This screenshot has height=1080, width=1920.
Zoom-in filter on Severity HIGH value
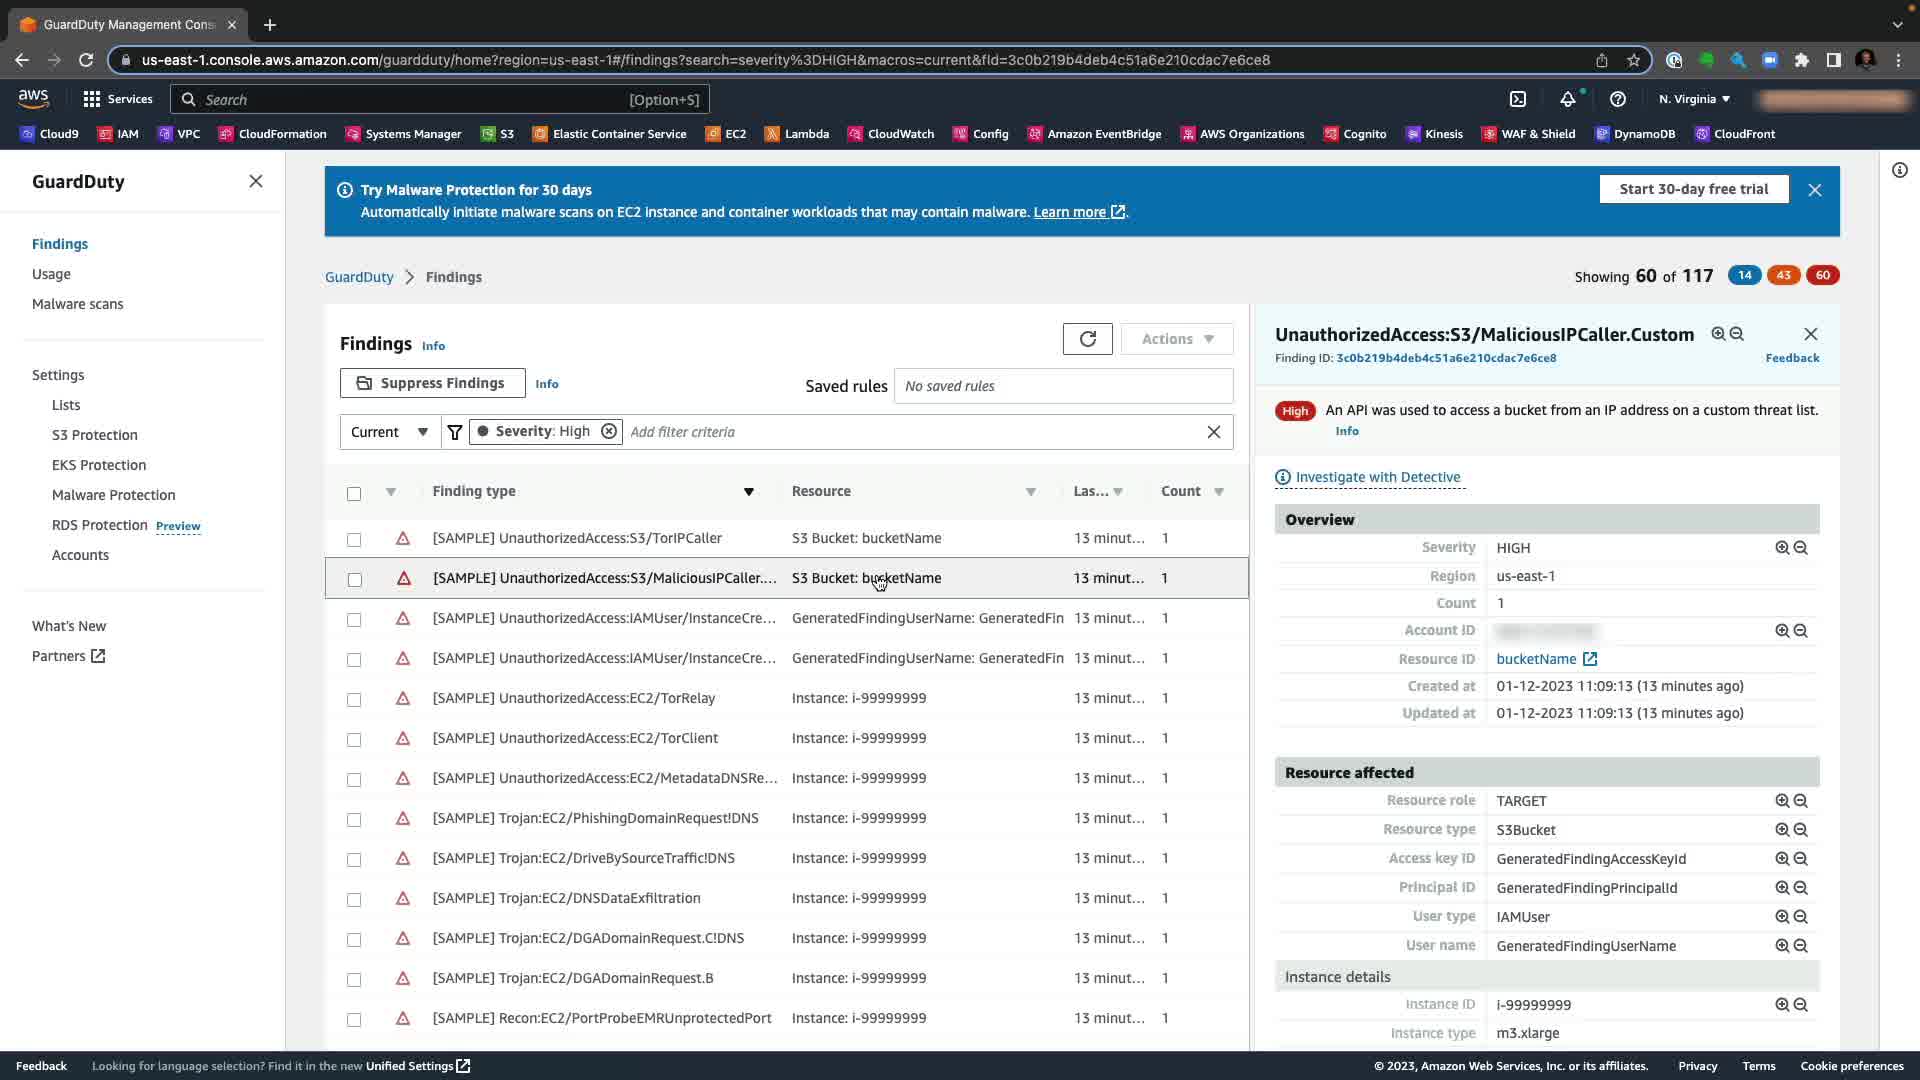1781,548
